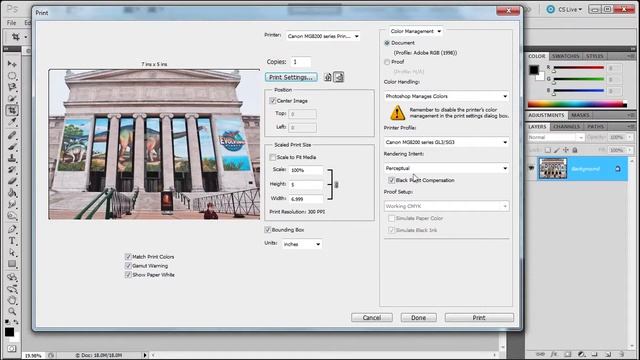
Task: Select the Document radio button
Action: 387,43
